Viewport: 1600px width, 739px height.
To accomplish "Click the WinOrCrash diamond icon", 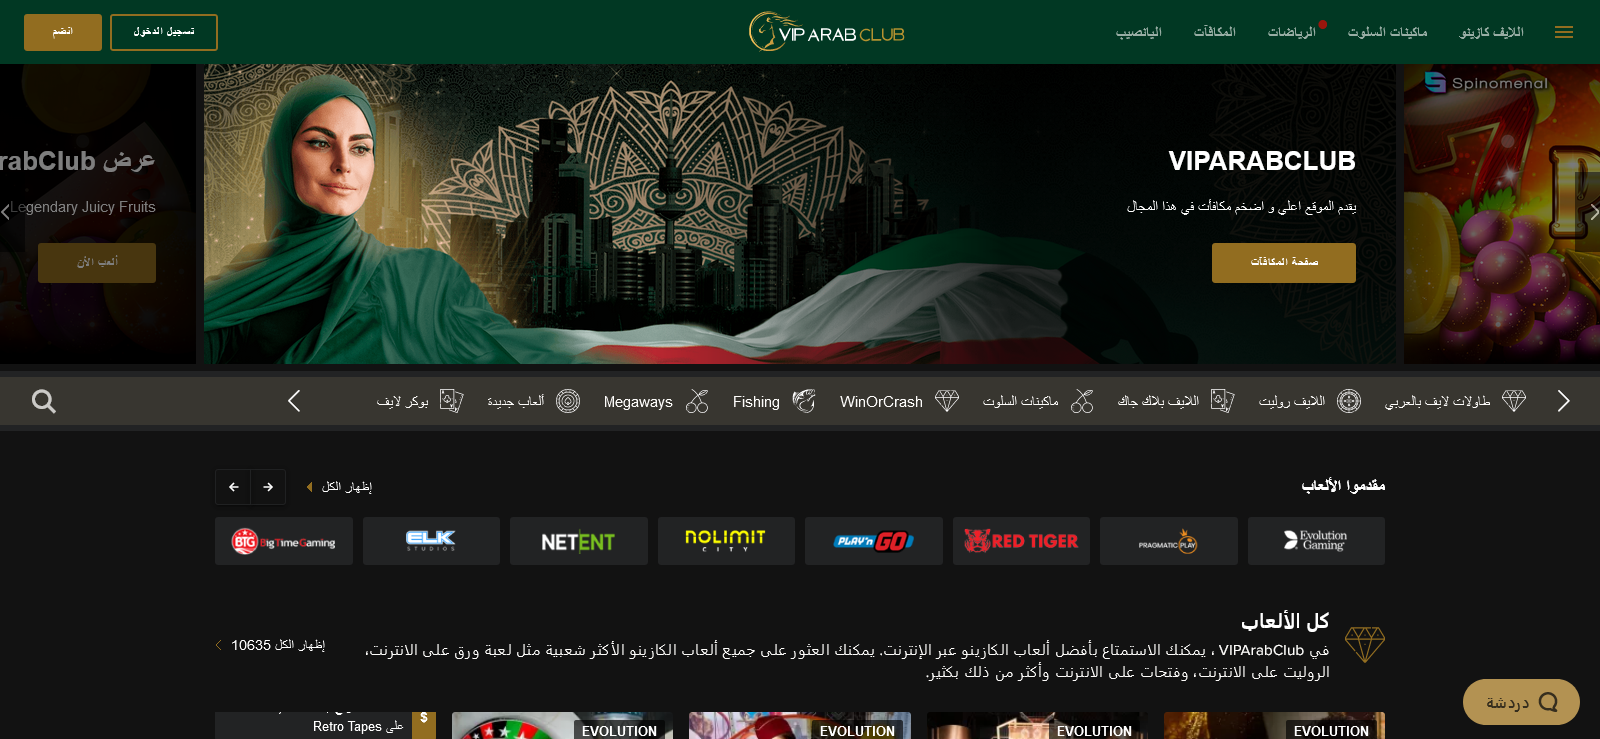I will (947, 401).
